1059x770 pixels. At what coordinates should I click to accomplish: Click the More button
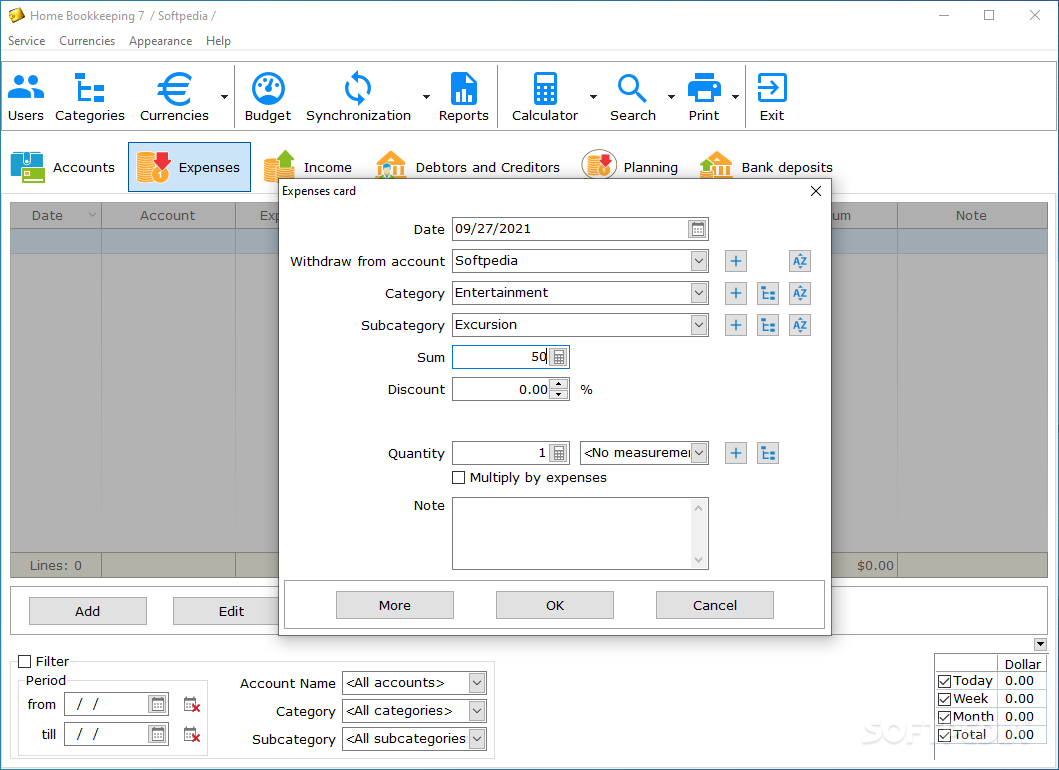point(394,605)
